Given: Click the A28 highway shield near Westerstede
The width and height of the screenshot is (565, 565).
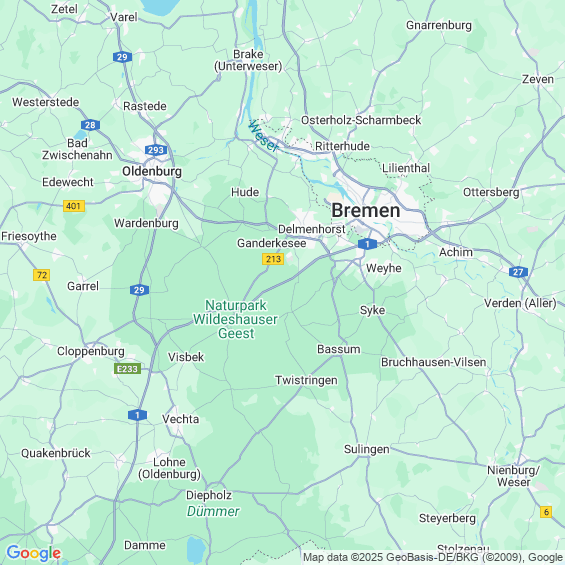Looking at the screenshot, I should tap(90, 125).
